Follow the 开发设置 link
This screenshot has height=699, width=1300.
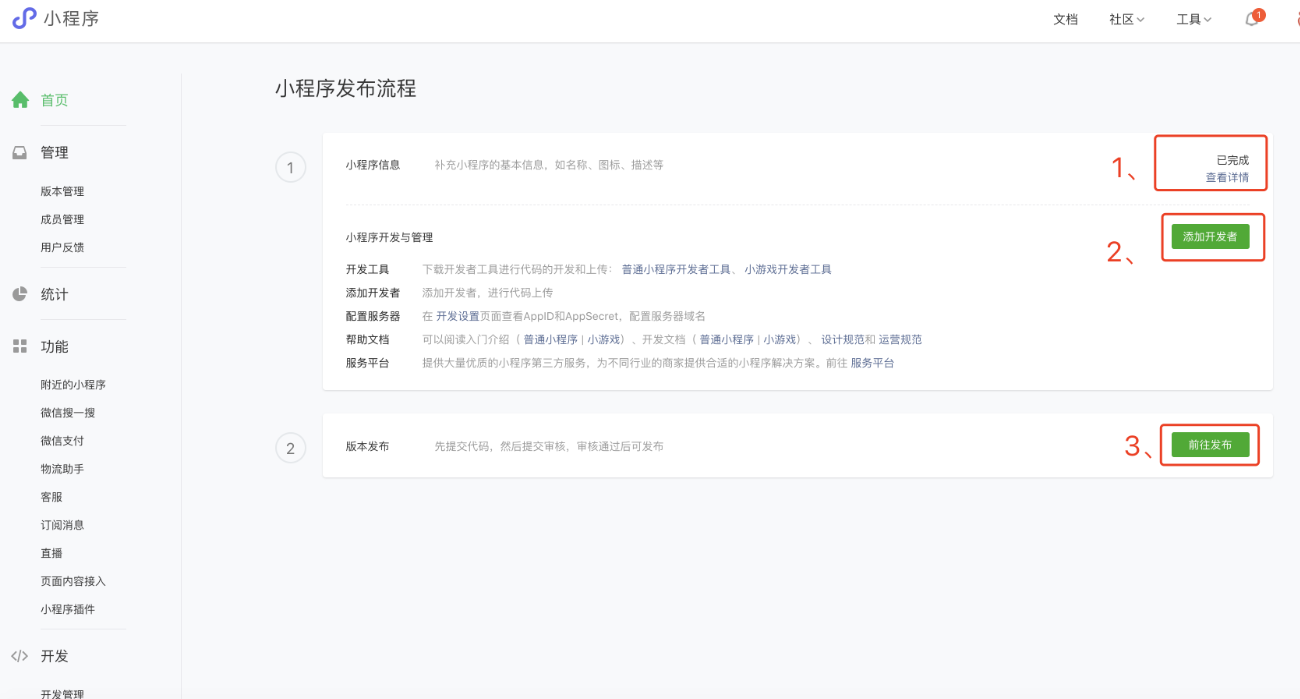tap(457, 316)
